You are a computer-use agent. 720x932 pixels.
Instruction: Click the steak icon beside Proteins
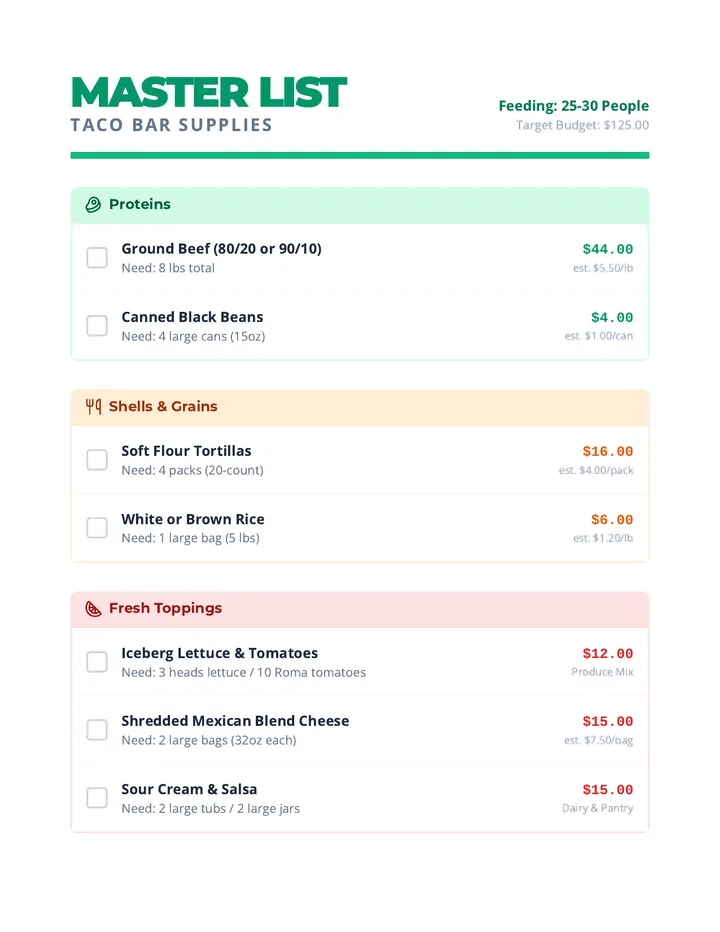pyautogui.click(x=93, y=204)
